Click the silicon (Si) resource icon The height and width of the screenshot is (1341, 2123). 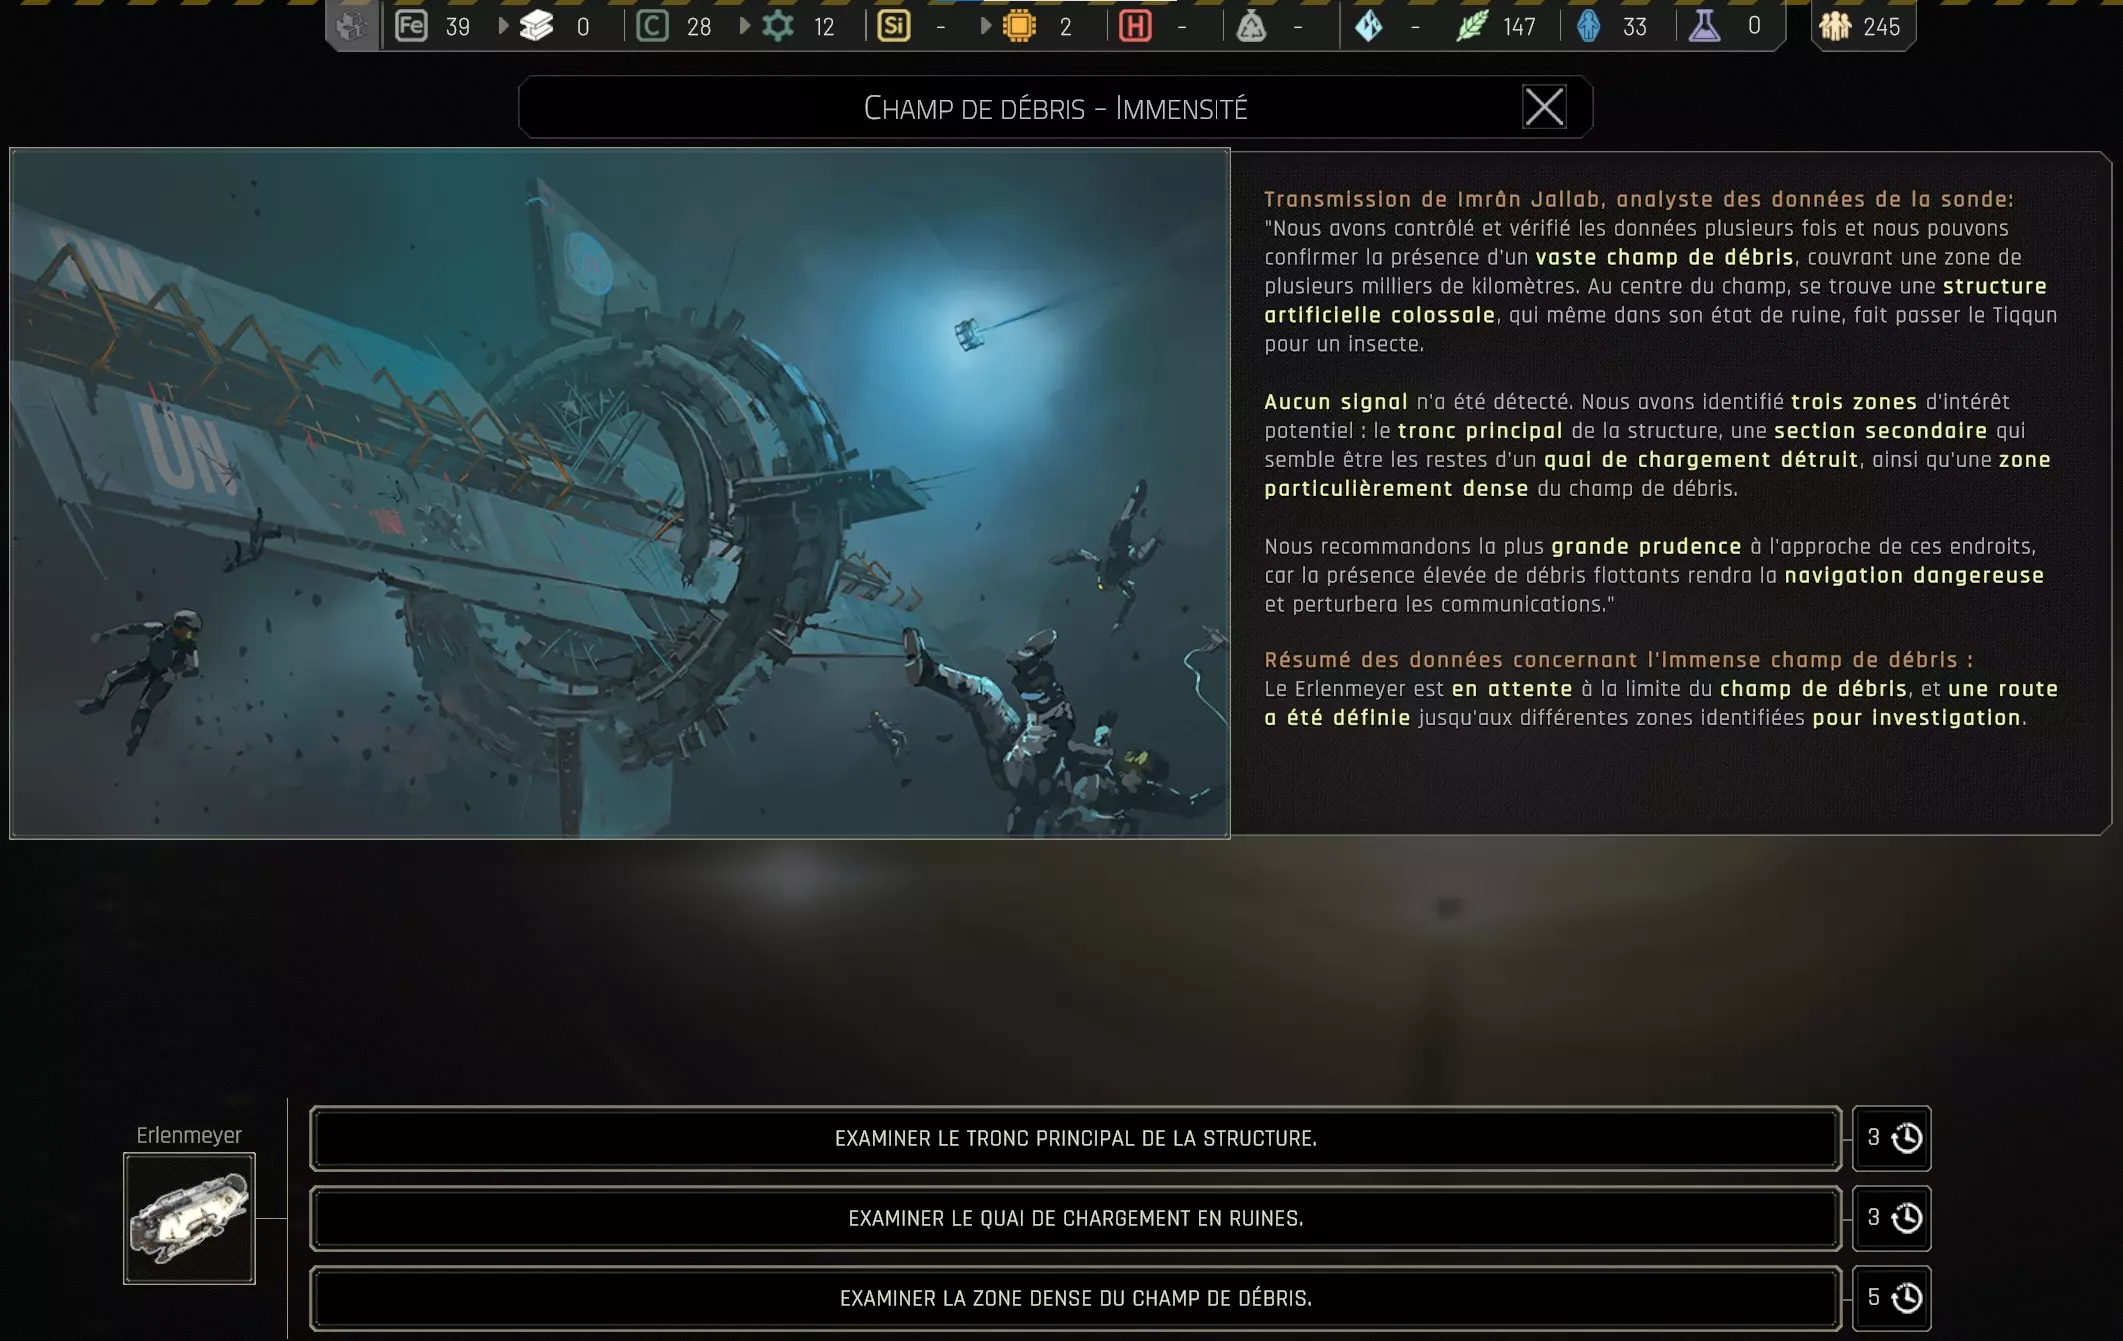893,26
